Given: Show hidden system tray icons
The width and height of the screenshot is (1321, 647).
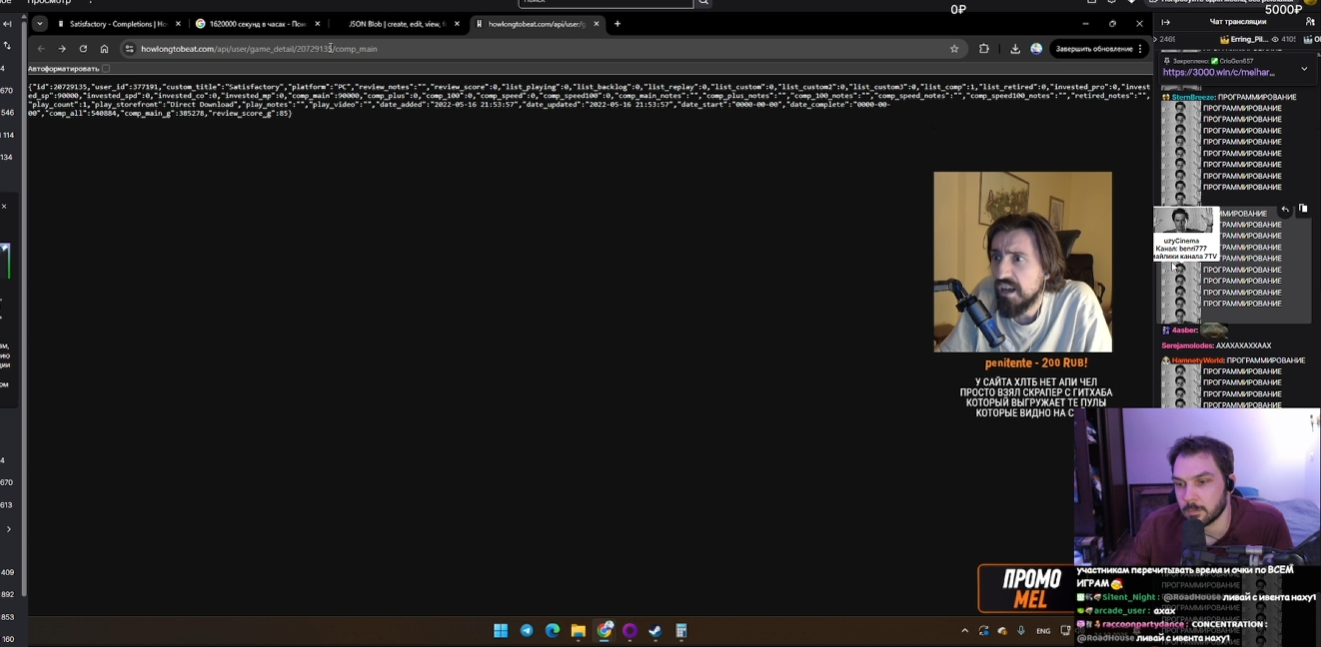Looking at the screenshot, I should click(x=965, y=631).
